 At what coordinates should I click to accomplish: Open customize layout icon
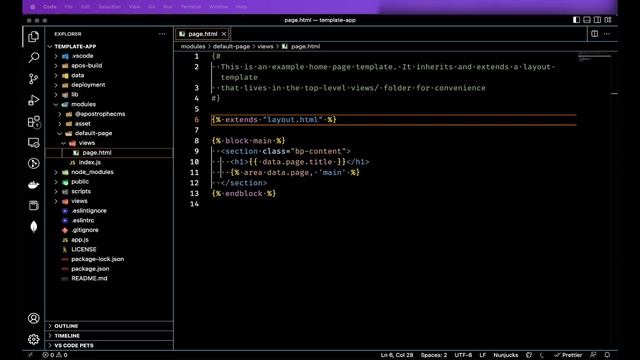click(608, 20)
